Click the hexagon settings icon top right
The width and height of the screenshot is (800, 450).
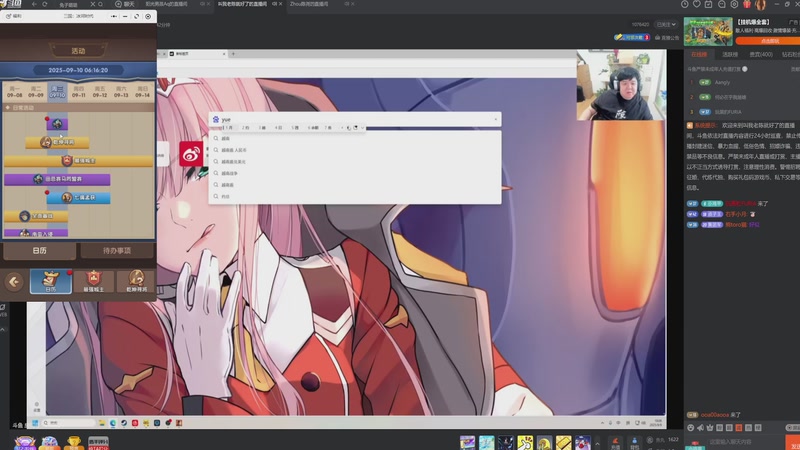734,4
